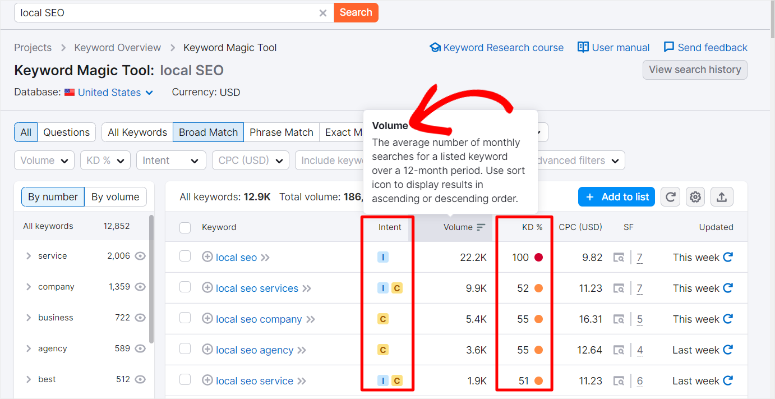The height and width of the screenshot is (399, 775).
Task: Open the User manual link
Action: point(613,47)
